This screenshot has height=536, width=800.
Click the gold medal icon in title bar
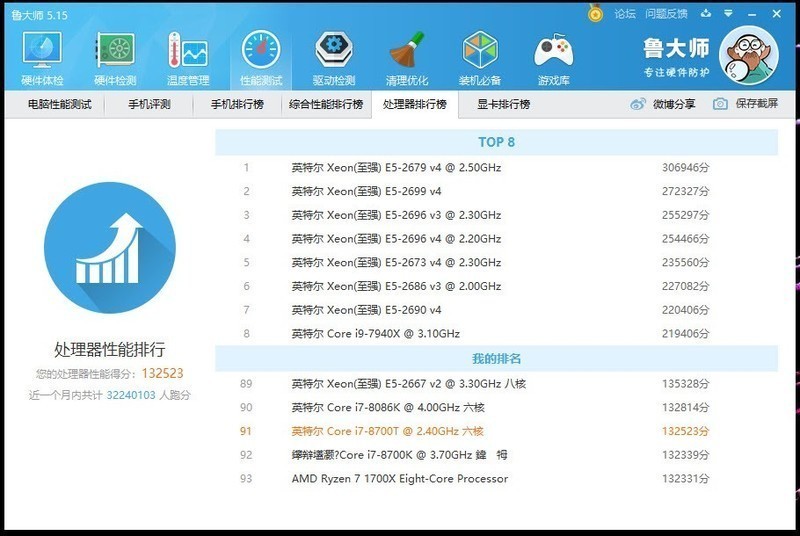(595, 13)
